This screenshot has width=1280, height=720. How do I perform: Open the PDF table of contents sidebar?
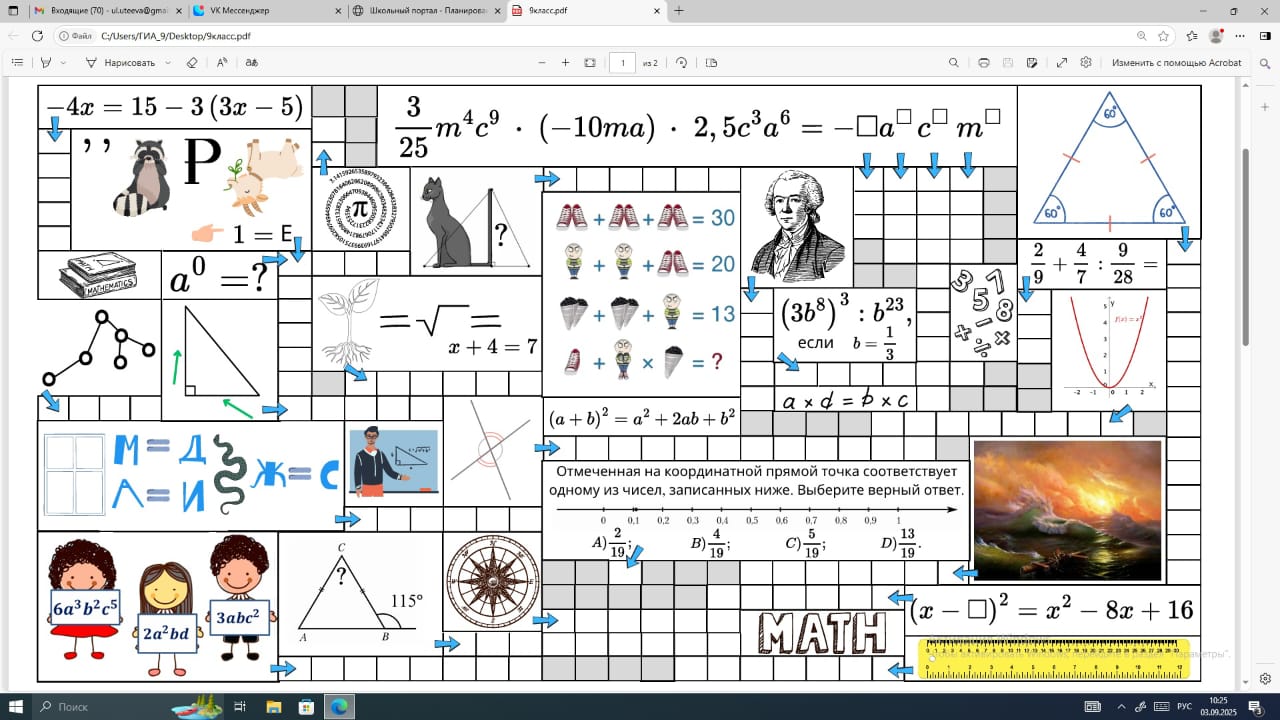[17, 62]
